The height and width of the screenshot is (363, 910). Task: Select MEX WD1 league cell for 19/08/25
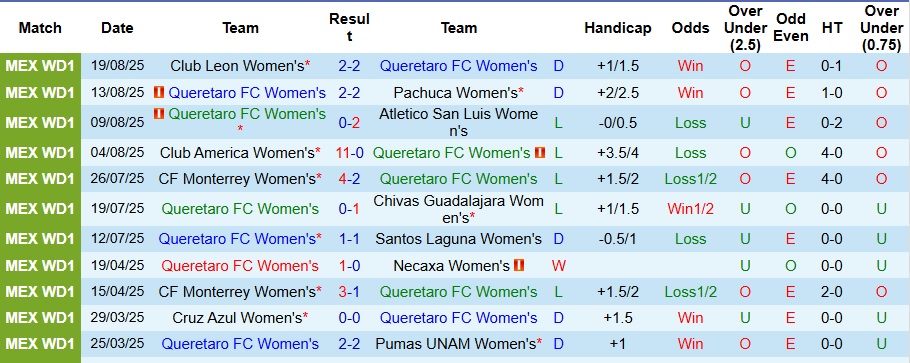pyautogui.click(x=40, y=66)
